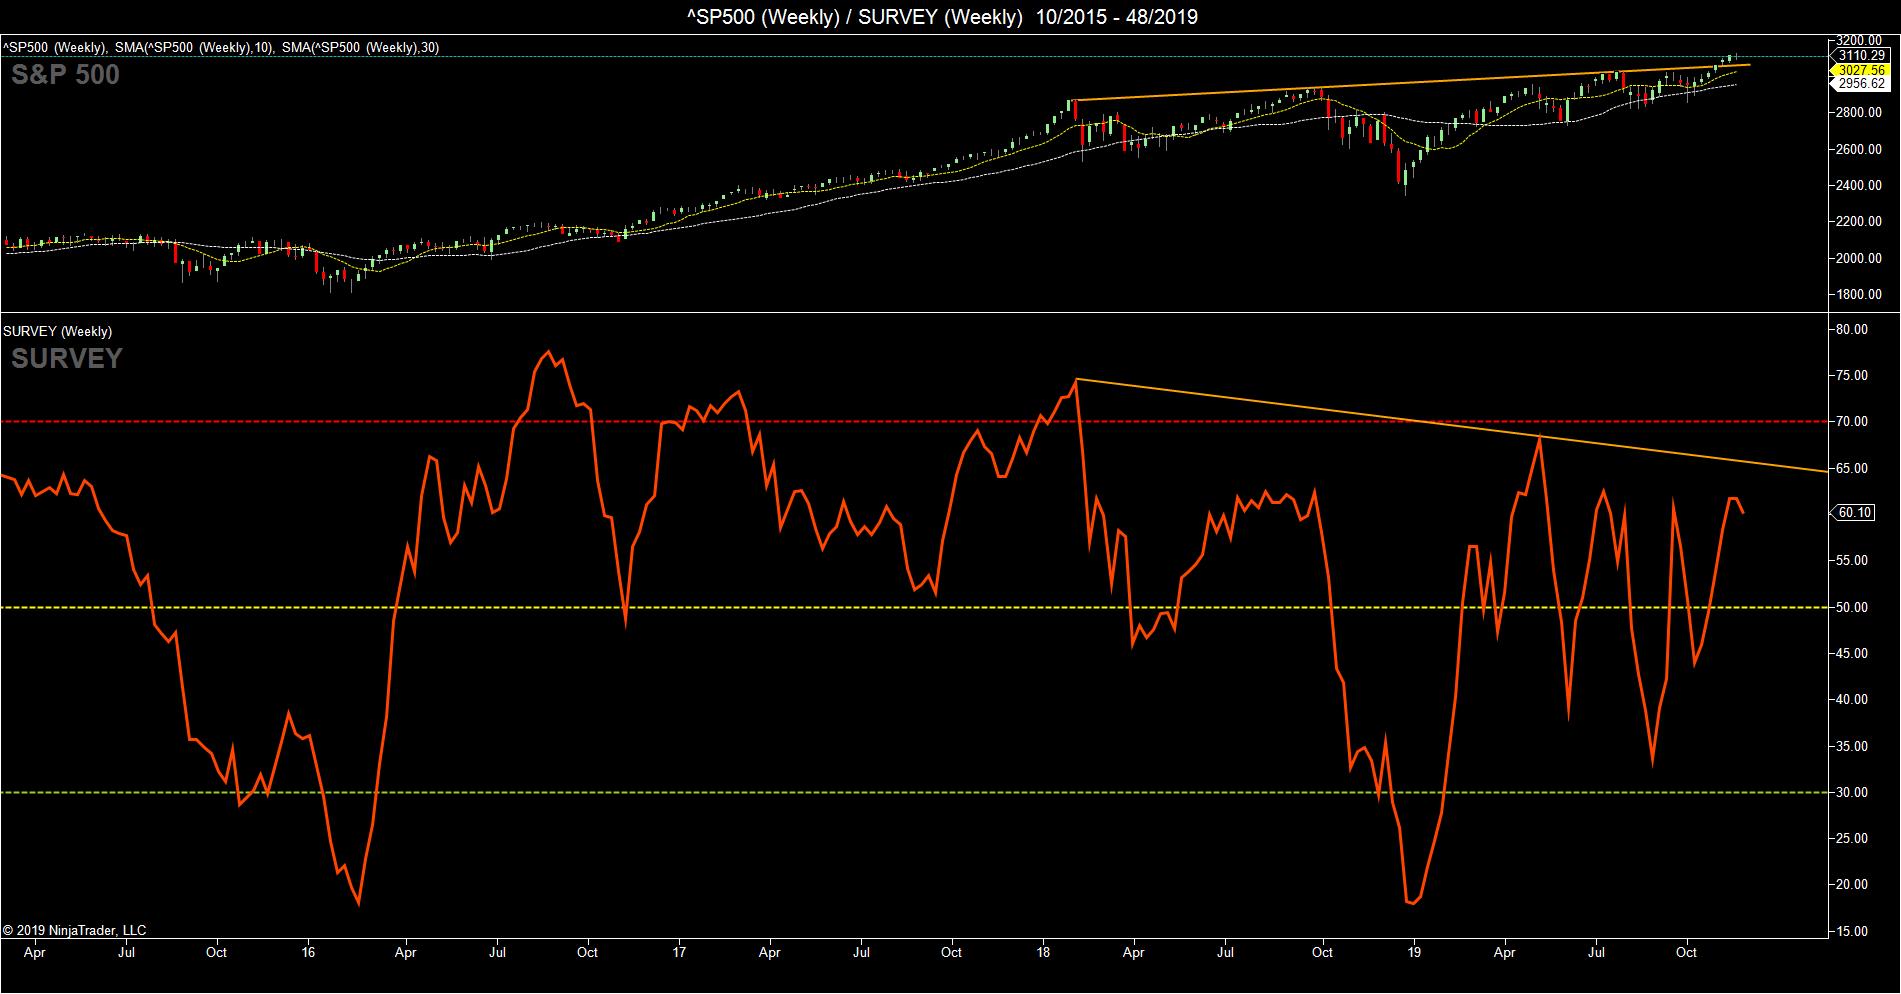Image resolution: width=1901 pixels, height=994 pixels.
Task: Click the Oct label just before '16'
Action: pos(216,952)
